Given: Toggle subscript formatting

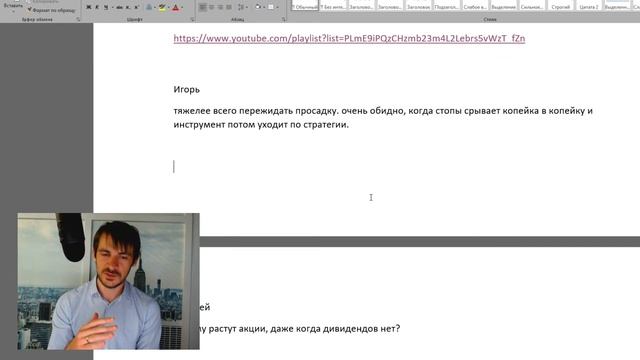Looking at the screenshot, I should (128, 7).
